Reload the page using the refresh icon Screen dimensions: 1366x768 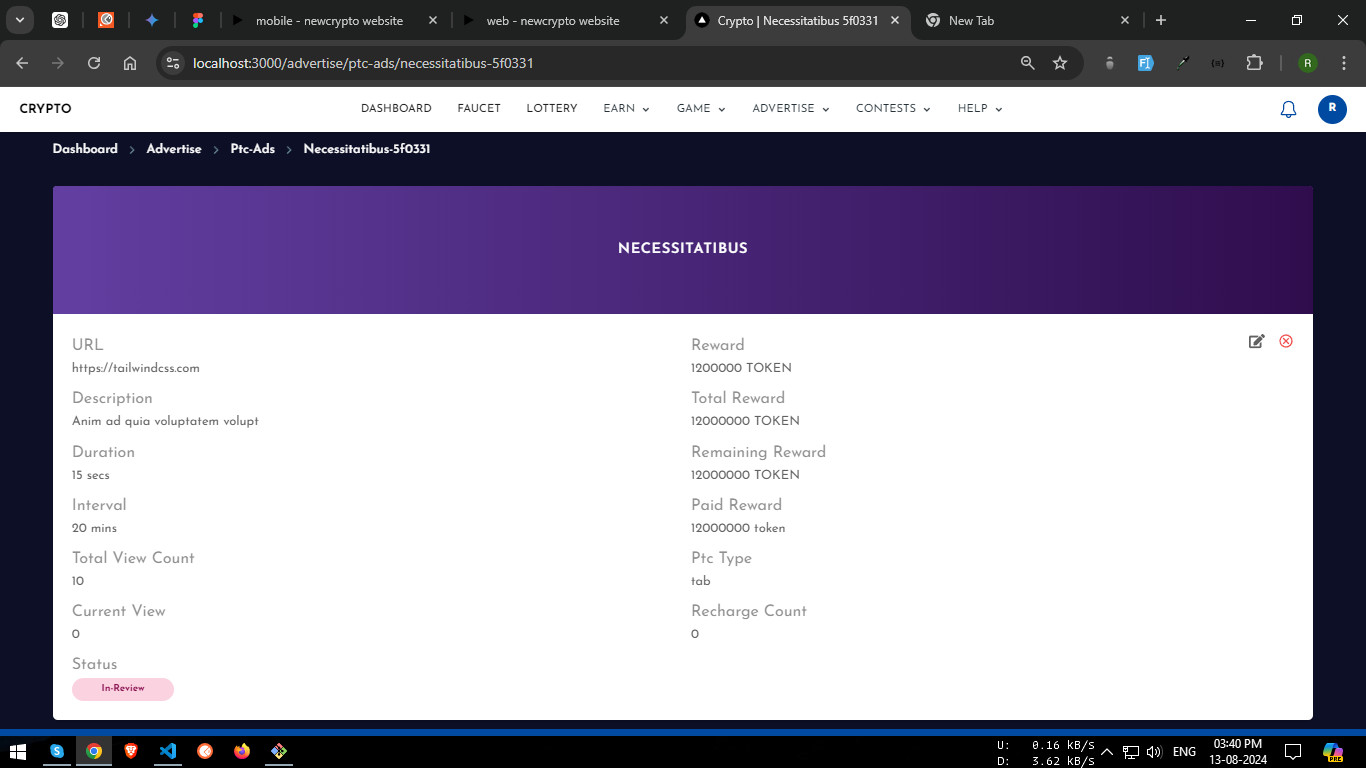tap(94, 63)
